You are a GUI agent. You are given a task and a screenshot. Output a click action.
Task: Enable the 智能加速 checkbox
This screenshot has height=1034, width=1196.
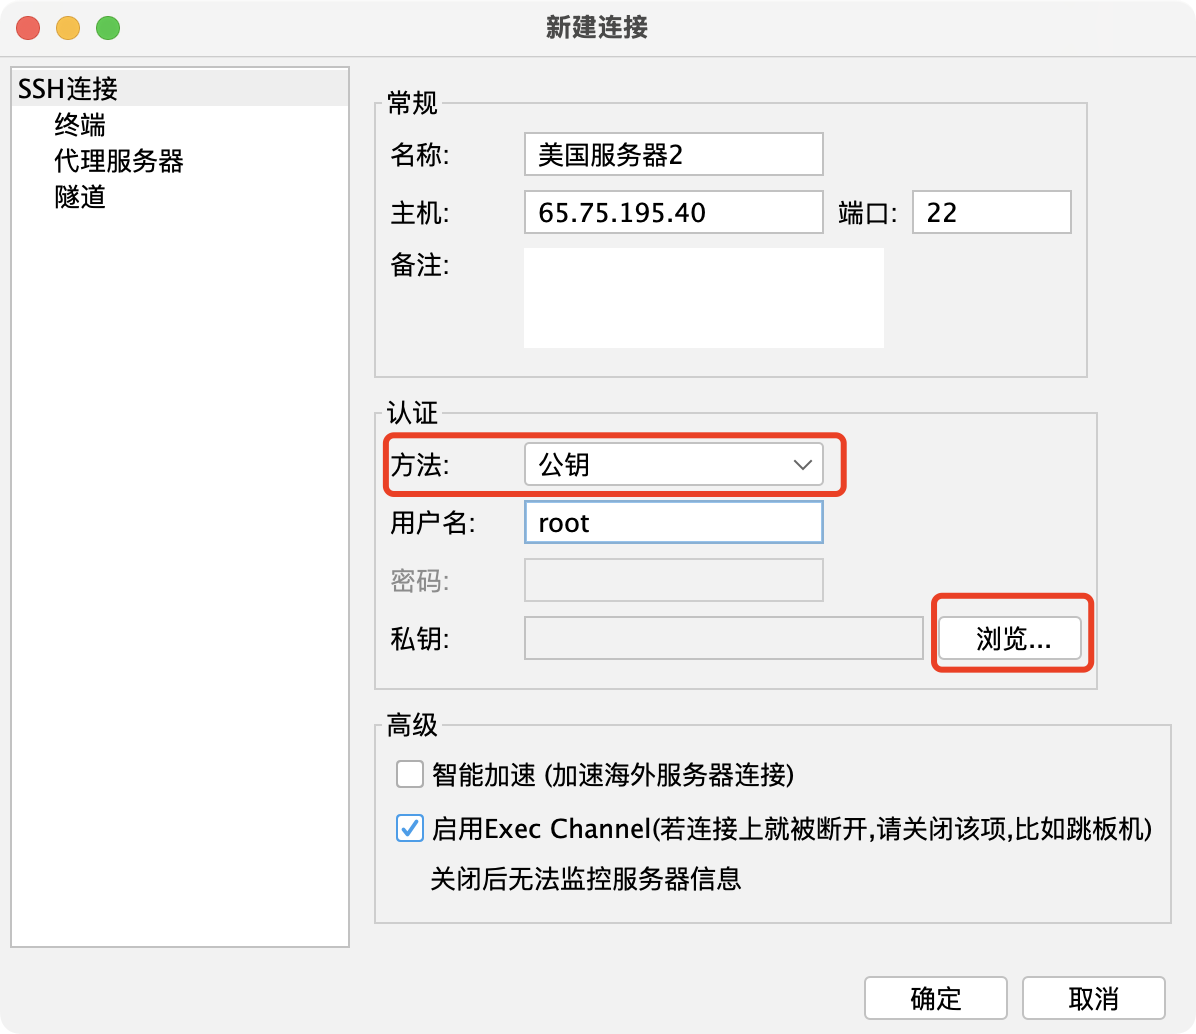click(410, 774)
